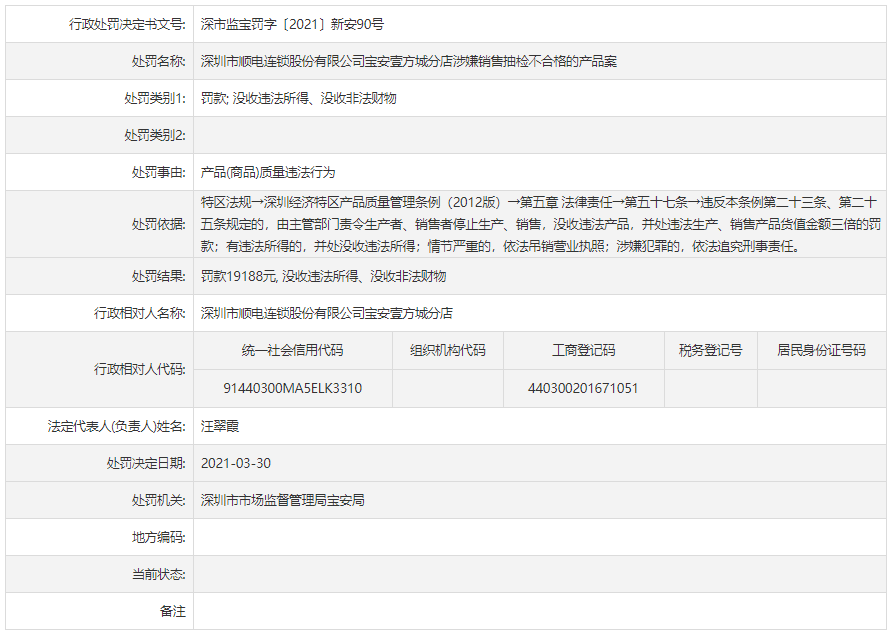894x634 pixels.
Task: Select the label 处罚类别1:
Action: point(155,99)
